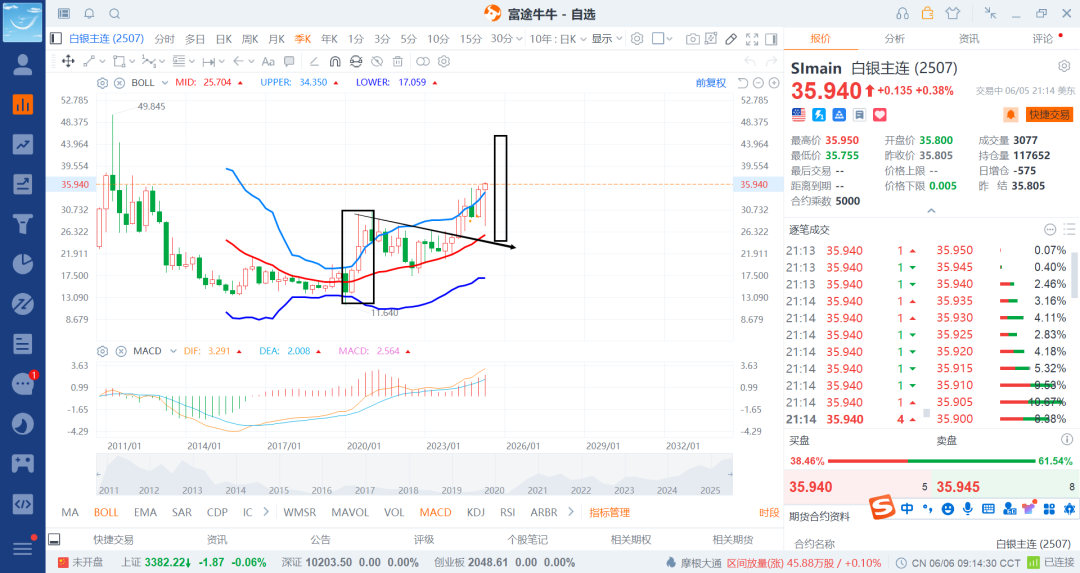Toggle the checkbox next to chart settings
Viewport: 1080px width, 573px height.
pyautogui.click(x=658, y=39)
